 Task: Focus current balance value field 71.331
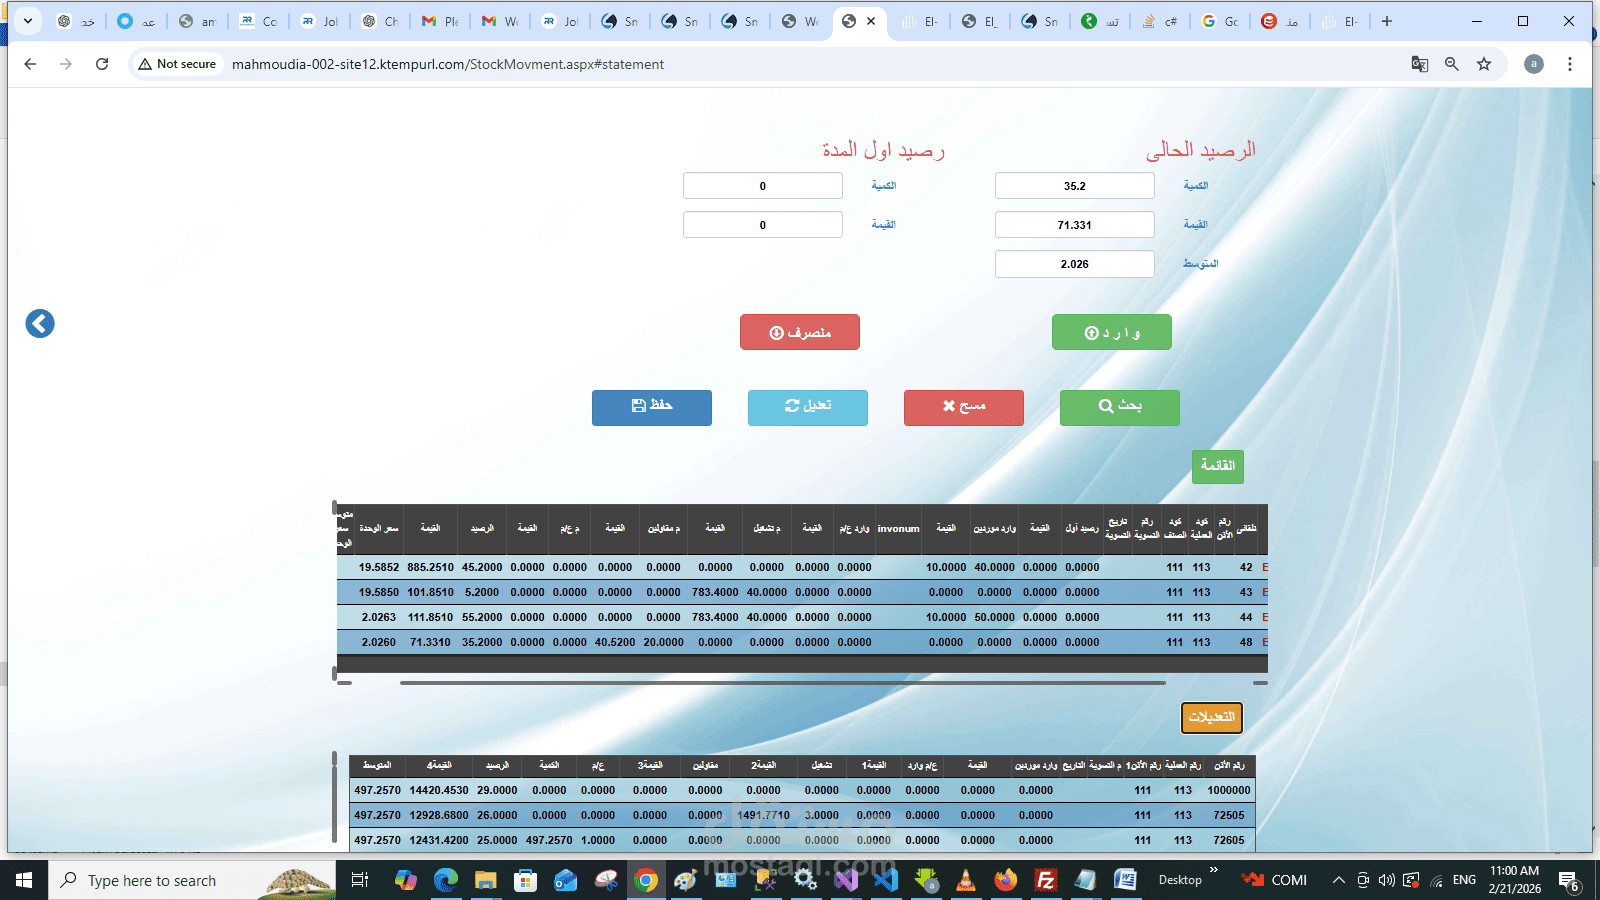tap(1075, 225)
